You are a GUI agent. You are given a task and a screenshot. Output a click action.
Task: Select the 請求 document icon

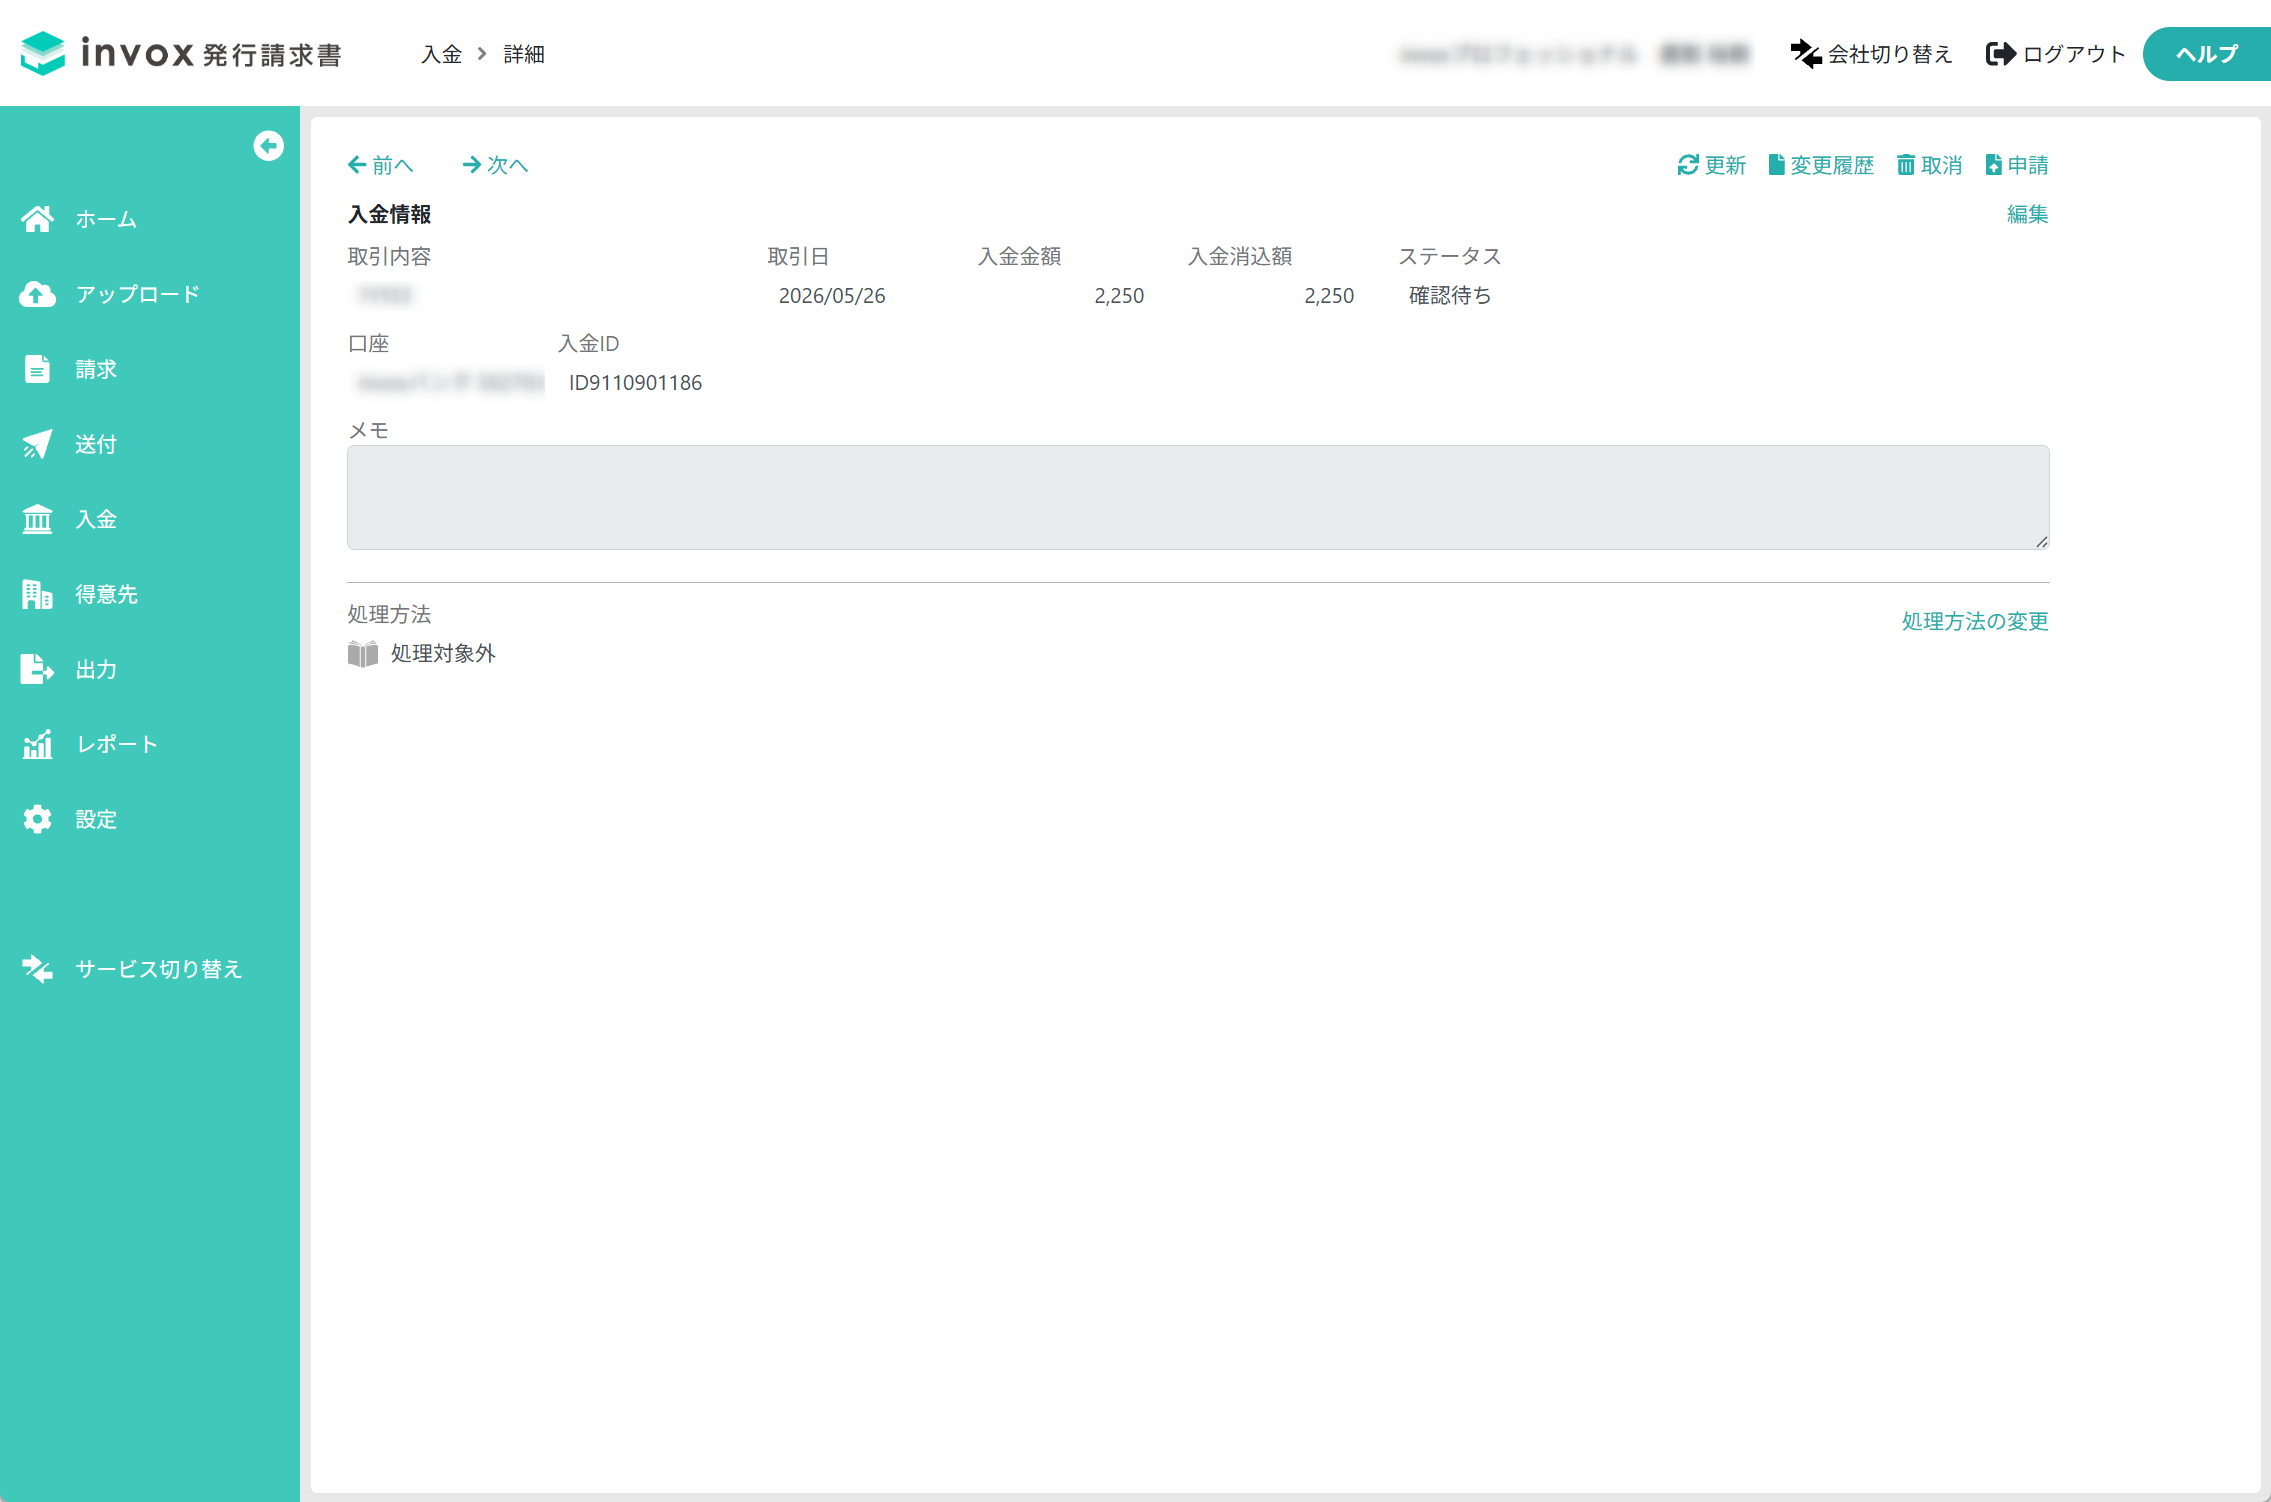tap(37, 369)
